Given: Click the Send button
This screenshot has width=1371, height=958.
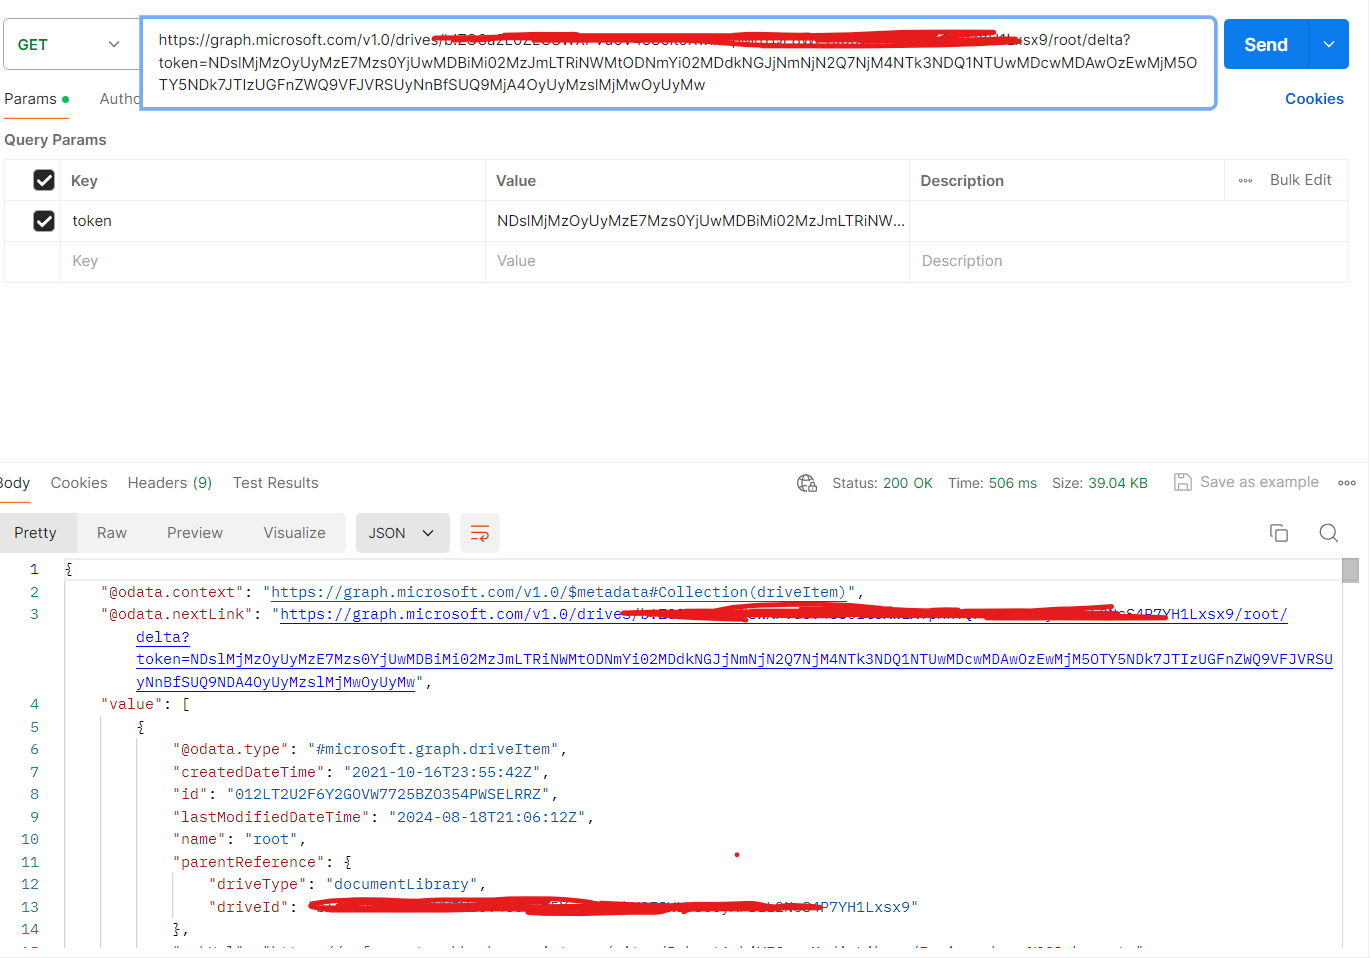Looking at the screenshot, I should (1264, 44).
